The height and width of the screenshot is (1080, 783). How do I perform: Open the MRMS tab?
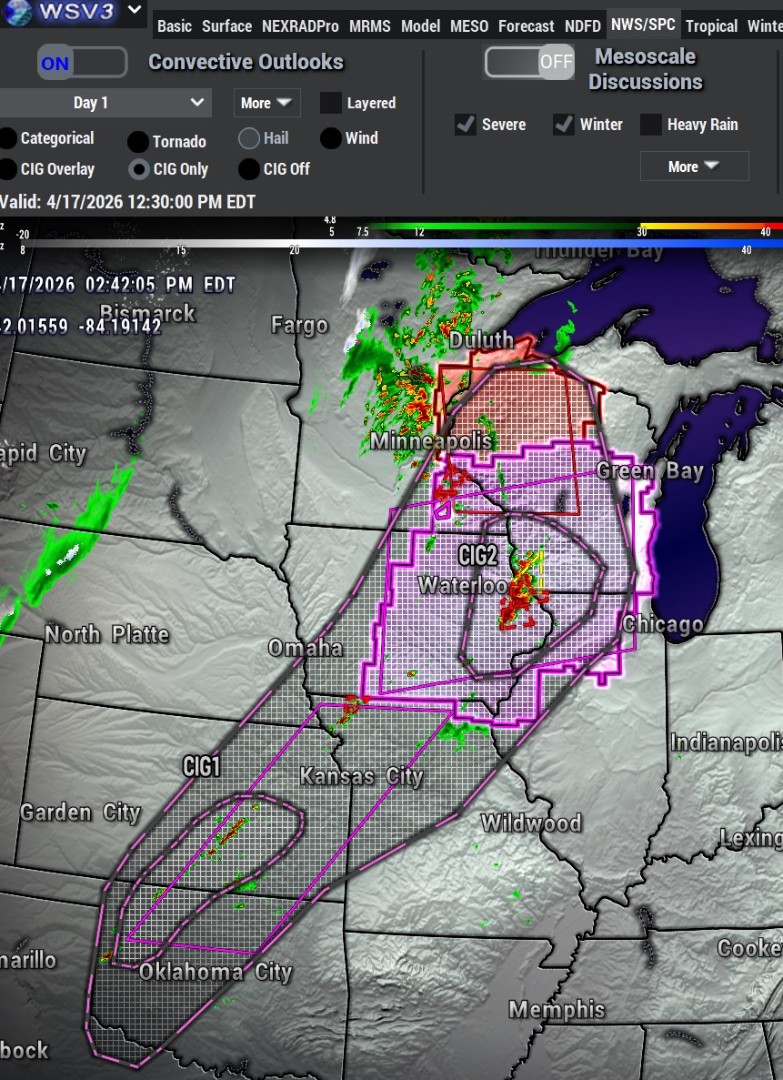(370, 26)
